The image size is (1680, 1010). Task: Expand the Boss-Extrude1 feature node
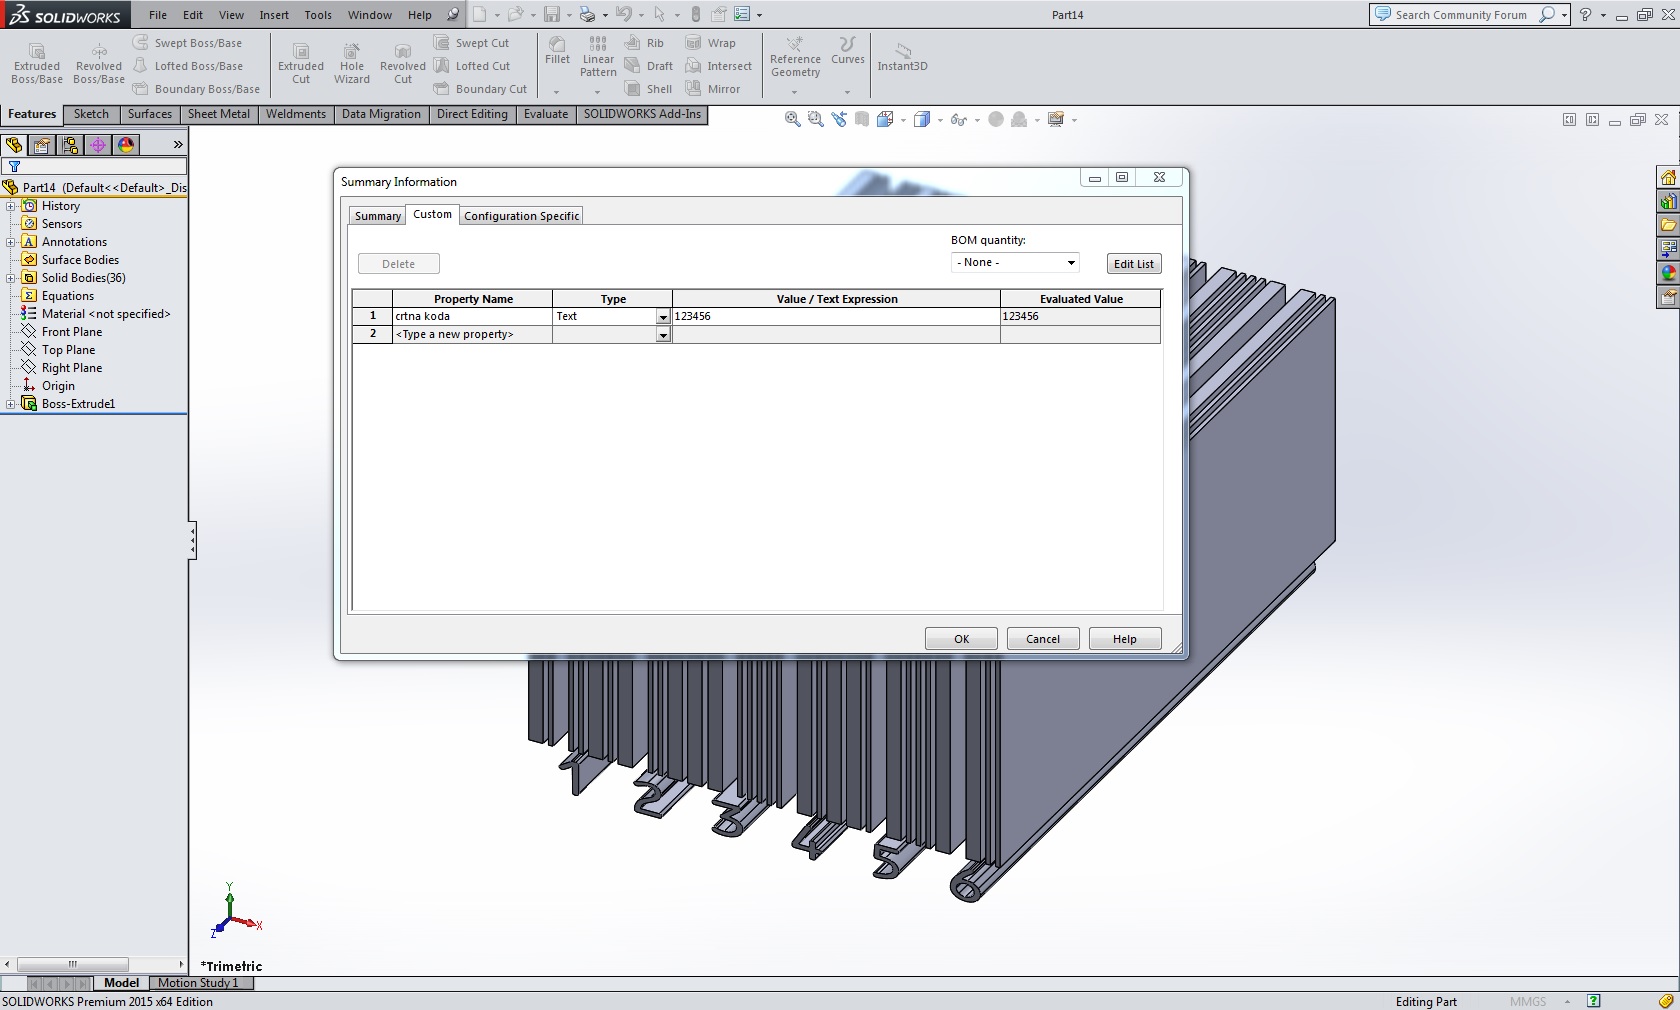pos(11,404)
